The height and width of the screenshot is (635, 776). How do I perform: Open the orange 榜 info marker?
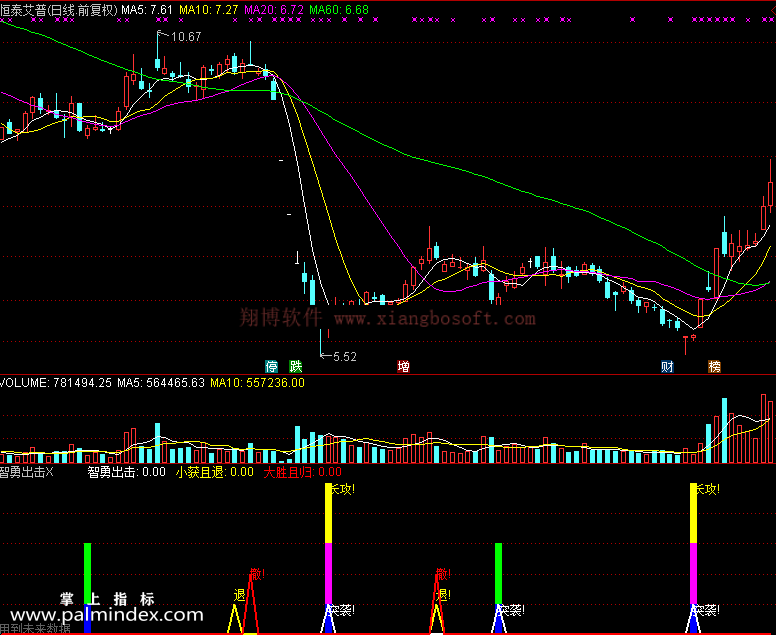pos(714,367)
